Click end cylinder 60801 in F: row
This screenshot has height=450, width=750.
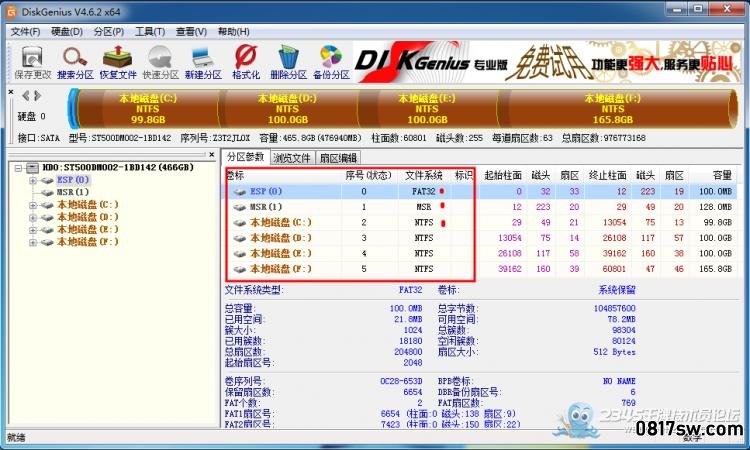(614, 269)
